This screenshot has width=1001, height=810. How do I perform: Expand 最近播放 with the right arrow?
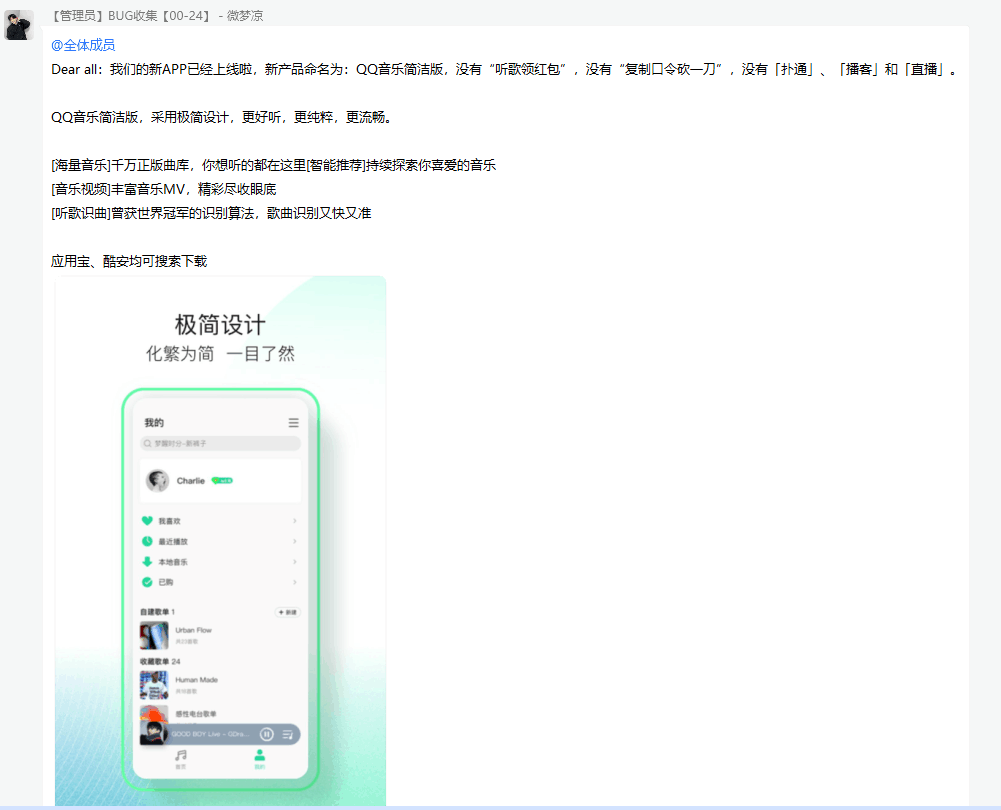point(295,541)
